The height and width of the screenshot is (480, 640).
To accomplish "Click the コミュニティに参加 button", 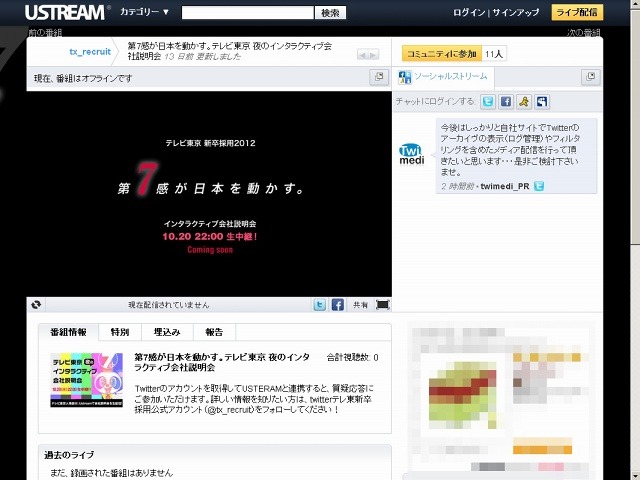I will click(x=442, y=53).
